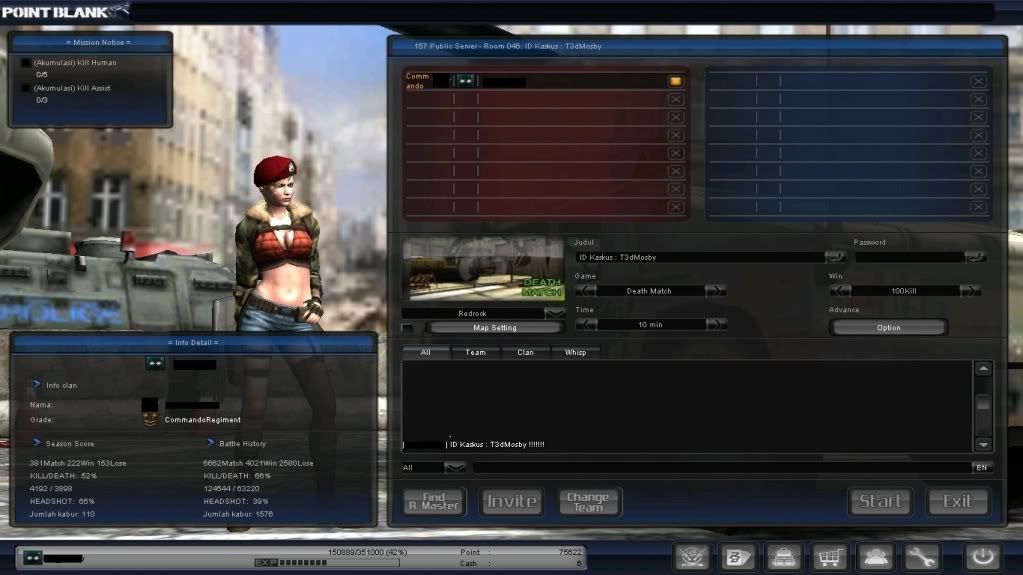Click rank badge in red team first slot

pyautogui.click(x=465, y=81)
